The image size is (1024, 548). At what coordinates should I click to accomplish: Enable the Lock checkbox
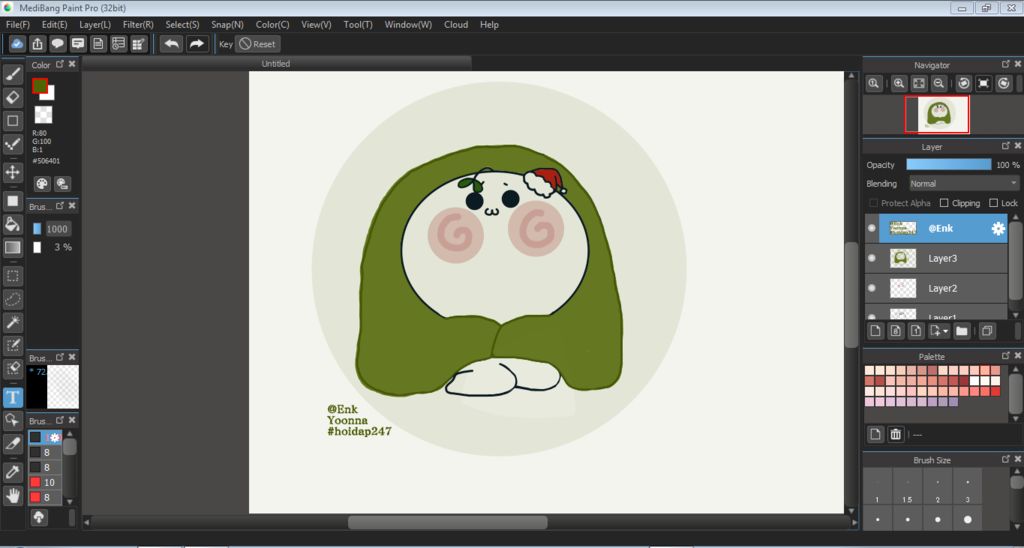(993, 203)
